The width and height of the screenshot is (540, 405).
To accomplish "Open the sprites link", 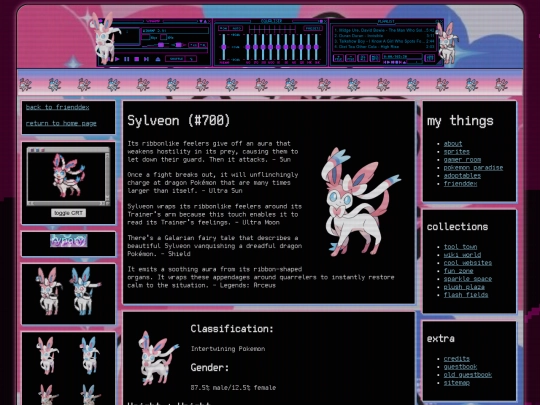I will tap(457, 152).
